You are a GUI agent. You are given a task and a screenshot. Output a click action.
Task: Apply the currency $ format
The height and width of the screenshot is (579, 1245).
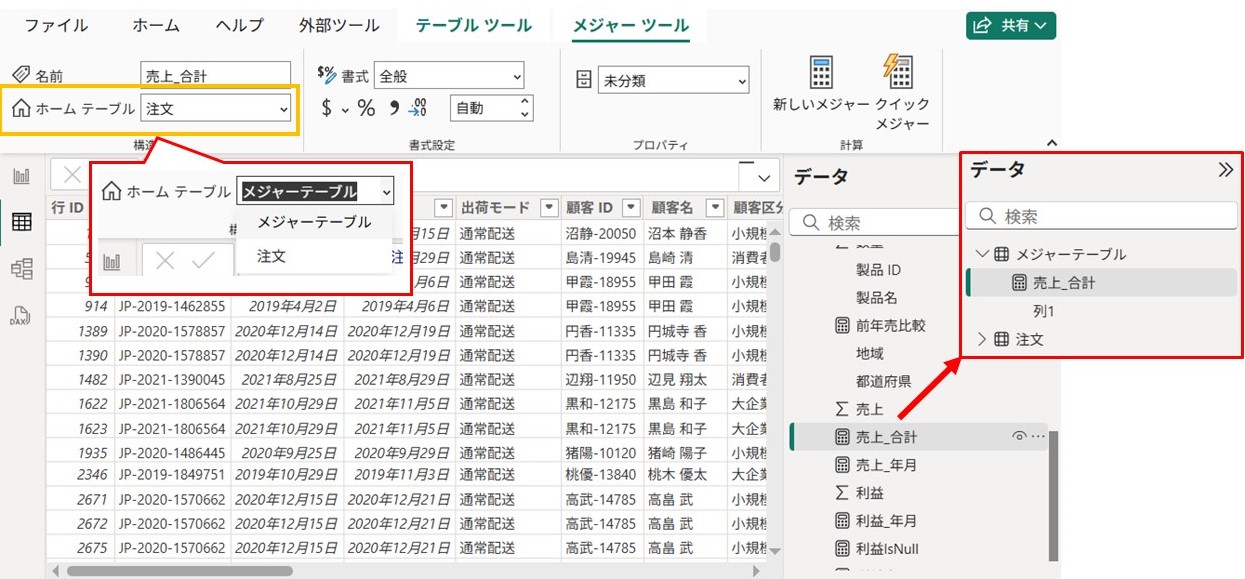point(326,108)
